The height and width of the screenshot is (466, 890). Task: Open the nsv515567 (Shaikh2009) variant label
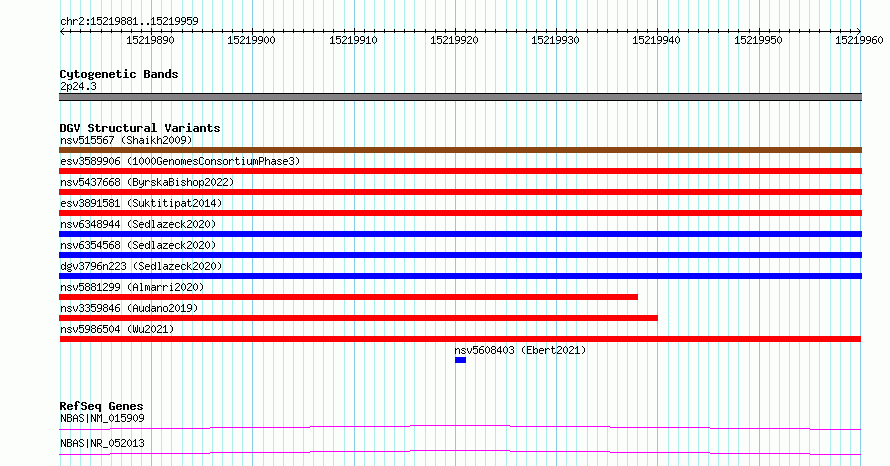coord(126,140)
